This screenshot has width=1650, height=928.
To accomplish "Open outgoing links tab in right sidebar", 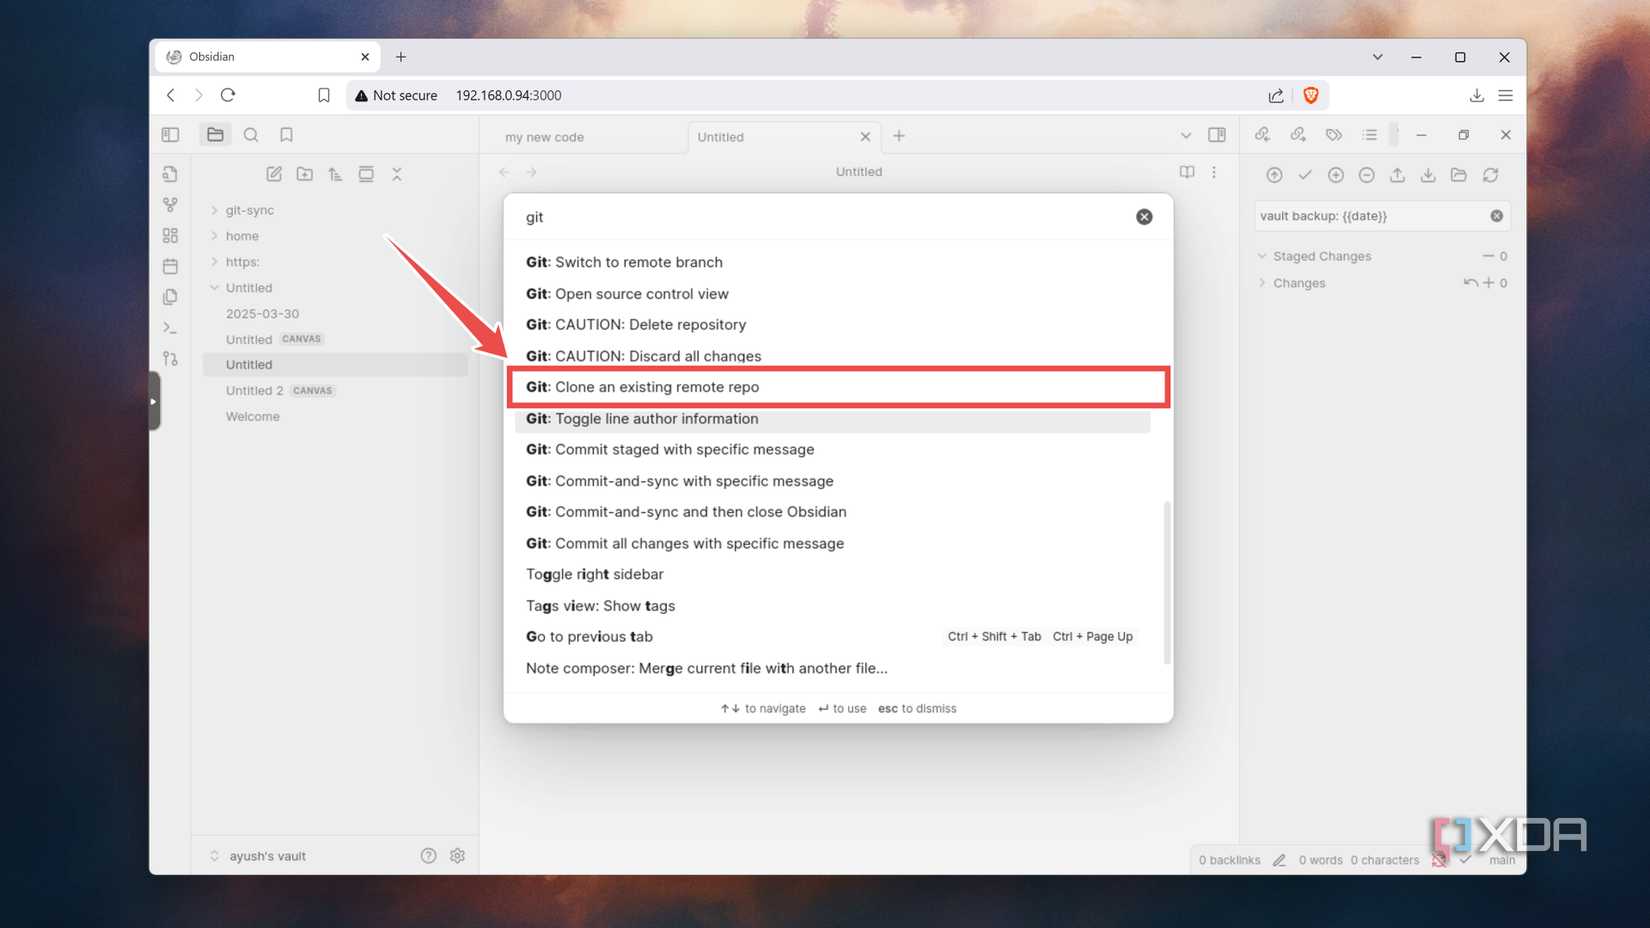I will point(1298,135).
